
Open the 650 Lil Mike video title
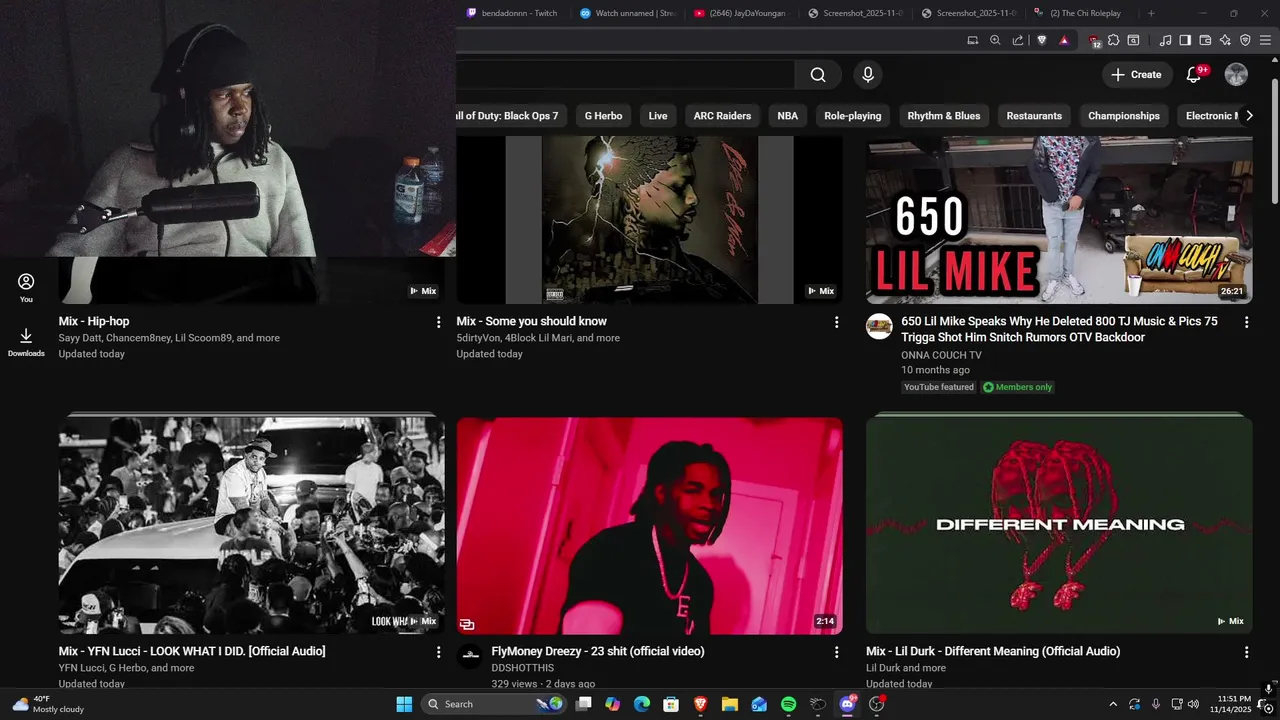1059,329
